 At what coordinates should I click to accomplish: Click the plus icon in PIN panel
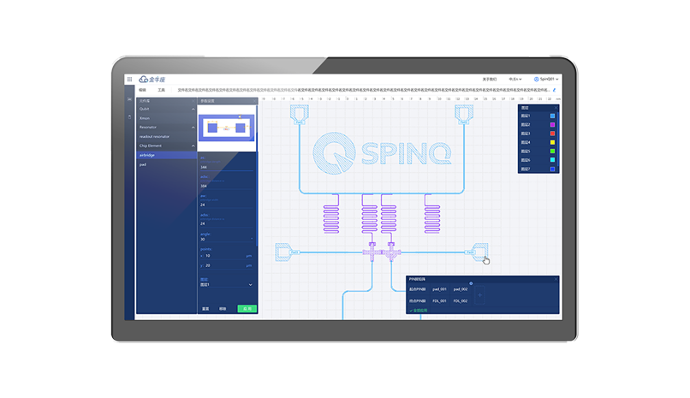(x=480, y=295)
